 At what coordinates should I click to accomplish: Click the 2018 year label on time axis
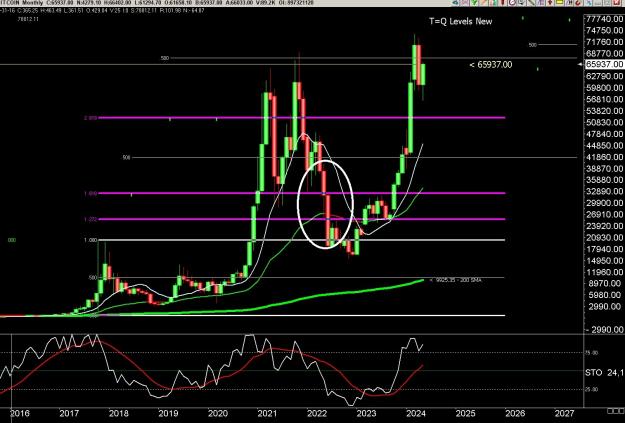pos(118,413)
